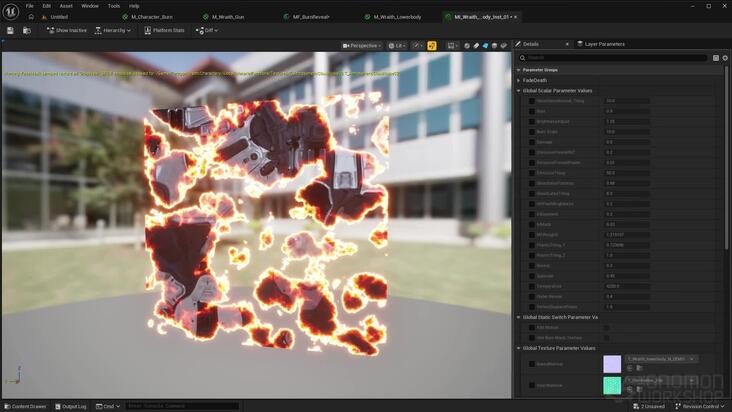Enable override for BrightnessAdjust parameter
The height and width of the screenshot is (412, 732).
[532, 122]
